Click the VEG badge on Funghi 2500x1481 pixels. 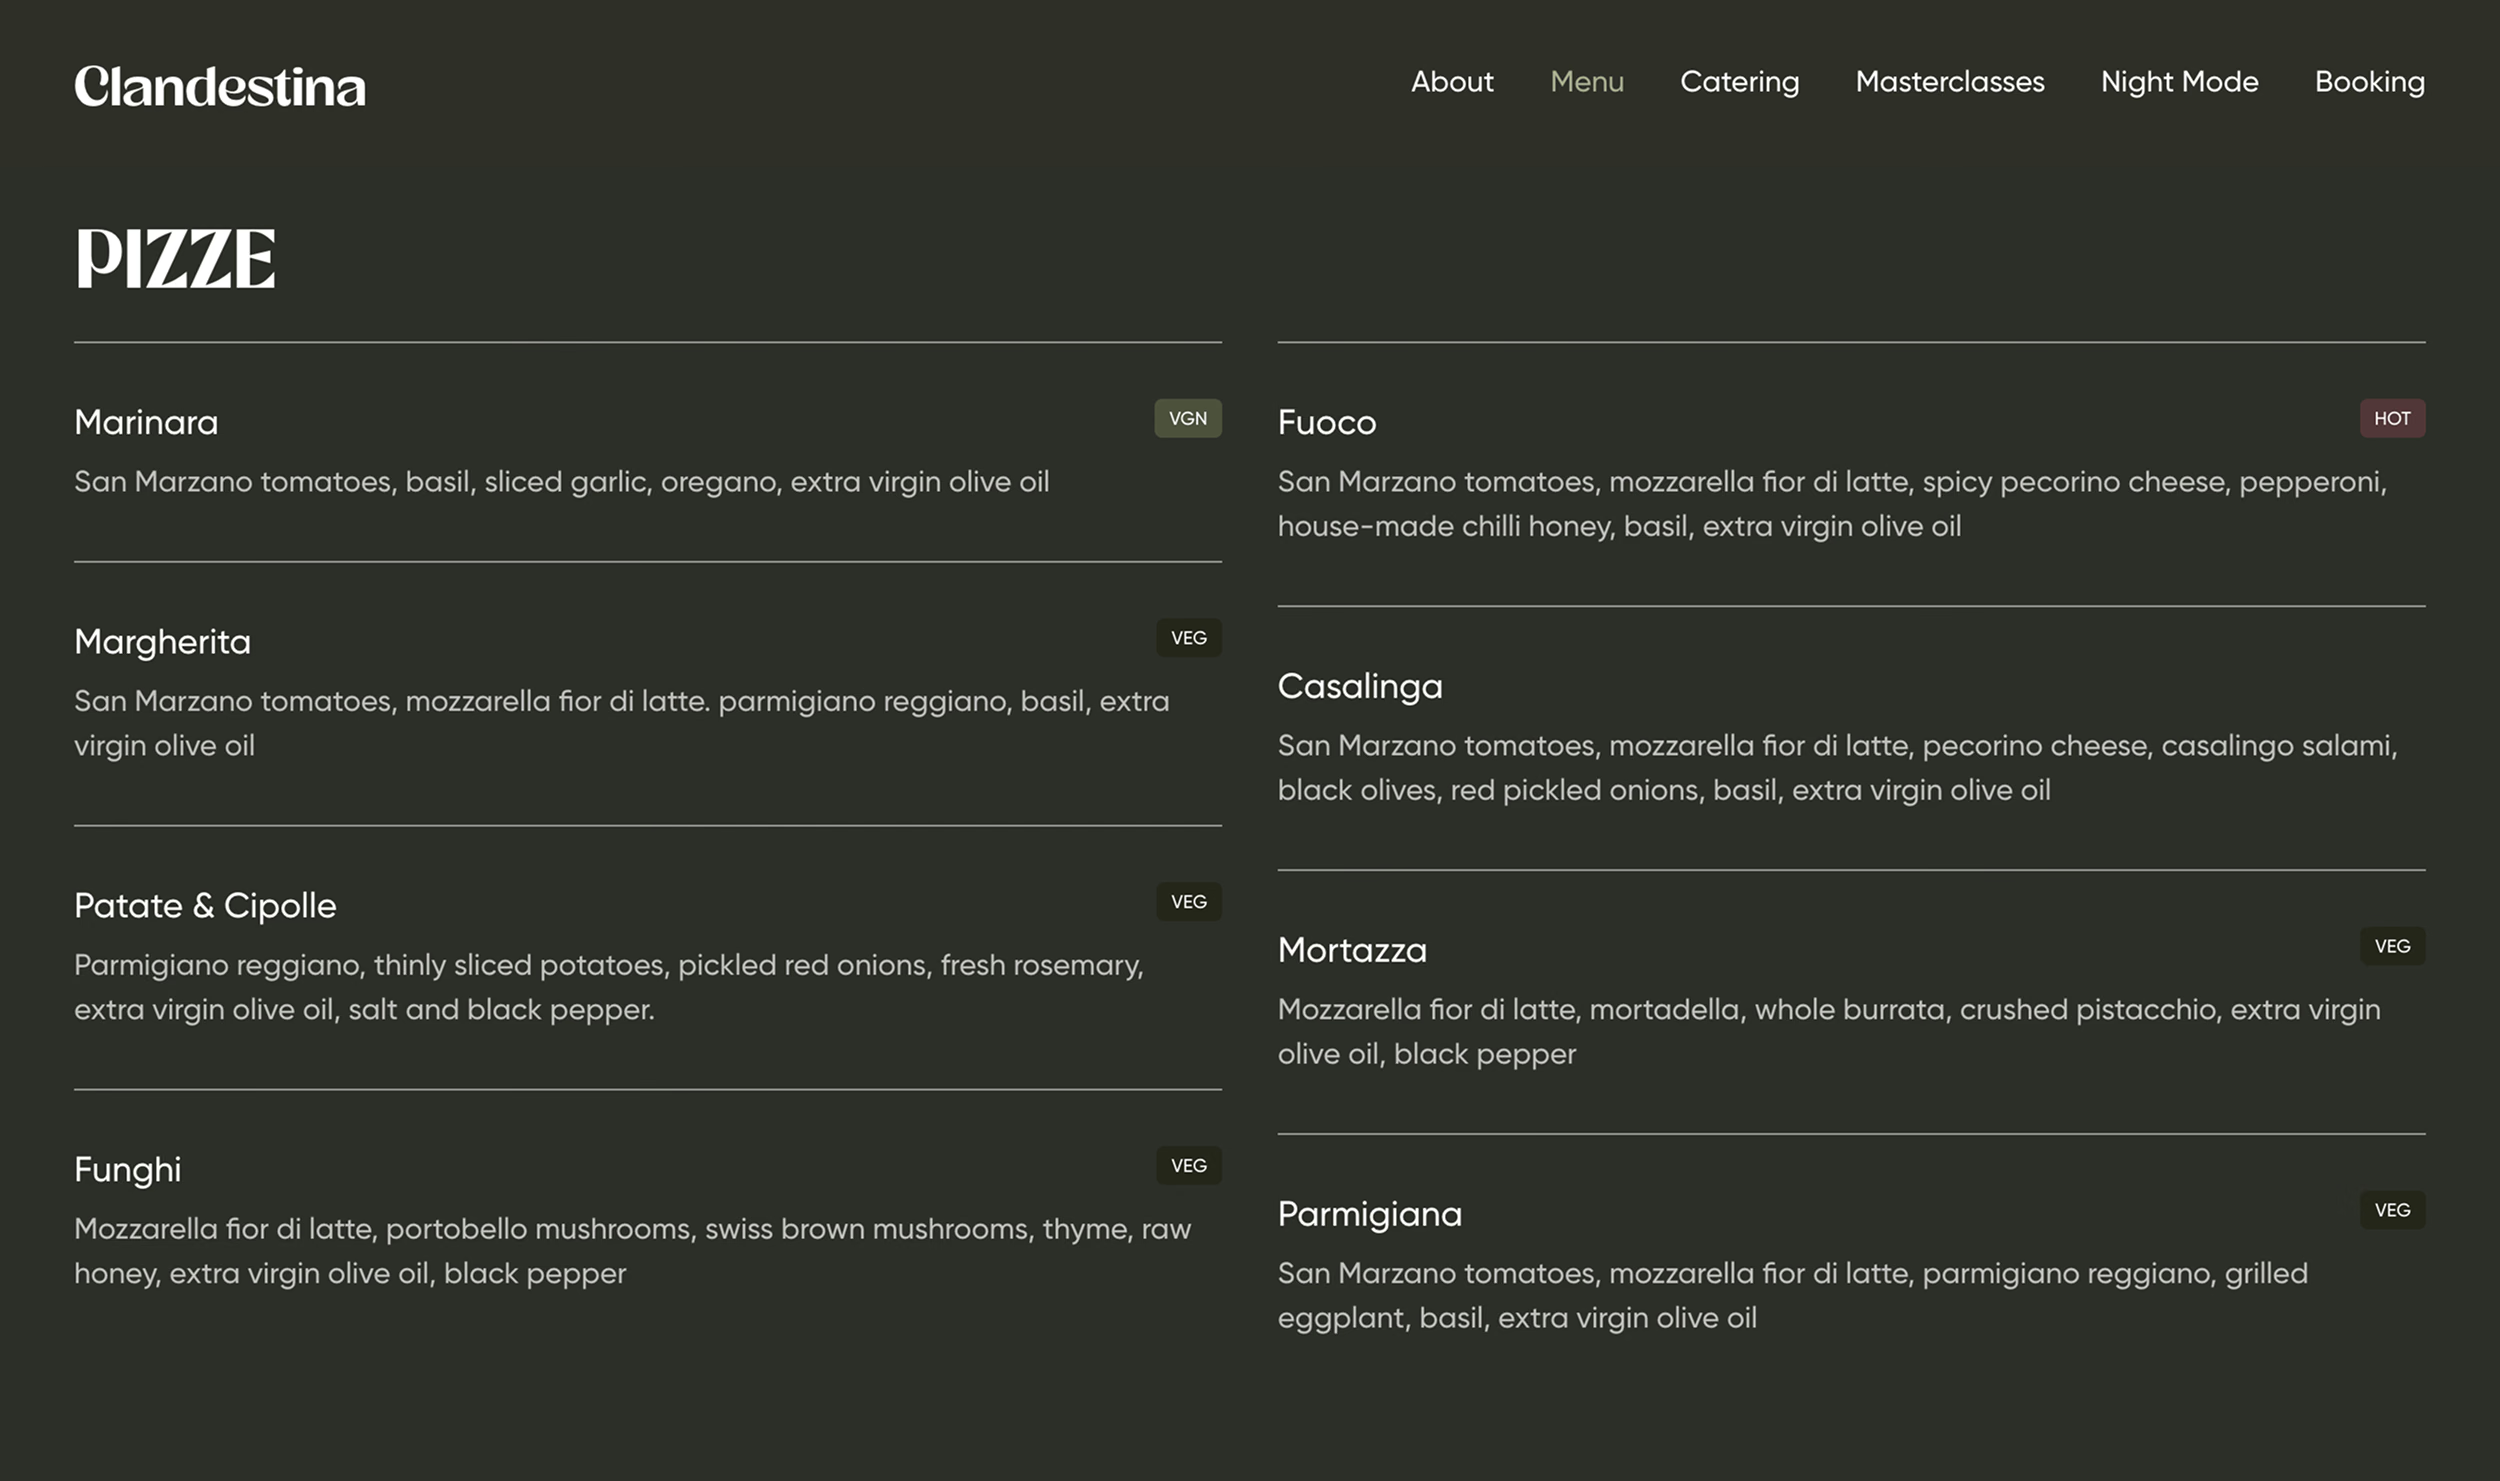tap(1189, 1166)
